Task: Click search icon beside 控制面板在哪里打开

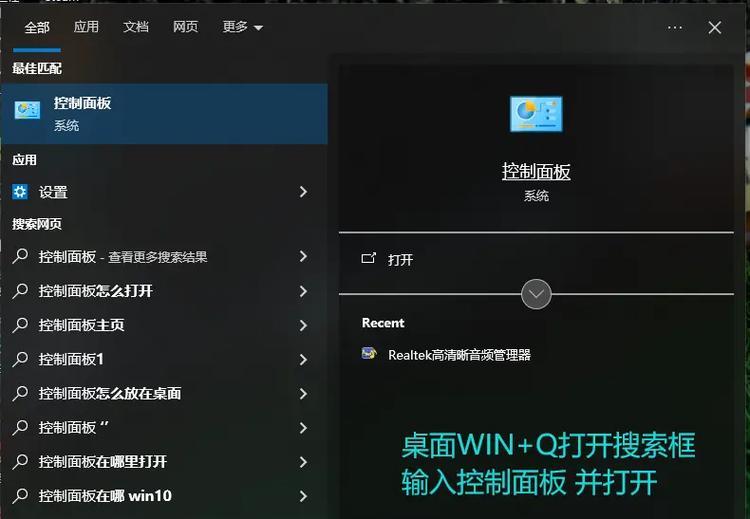Action: click(20, 462)
